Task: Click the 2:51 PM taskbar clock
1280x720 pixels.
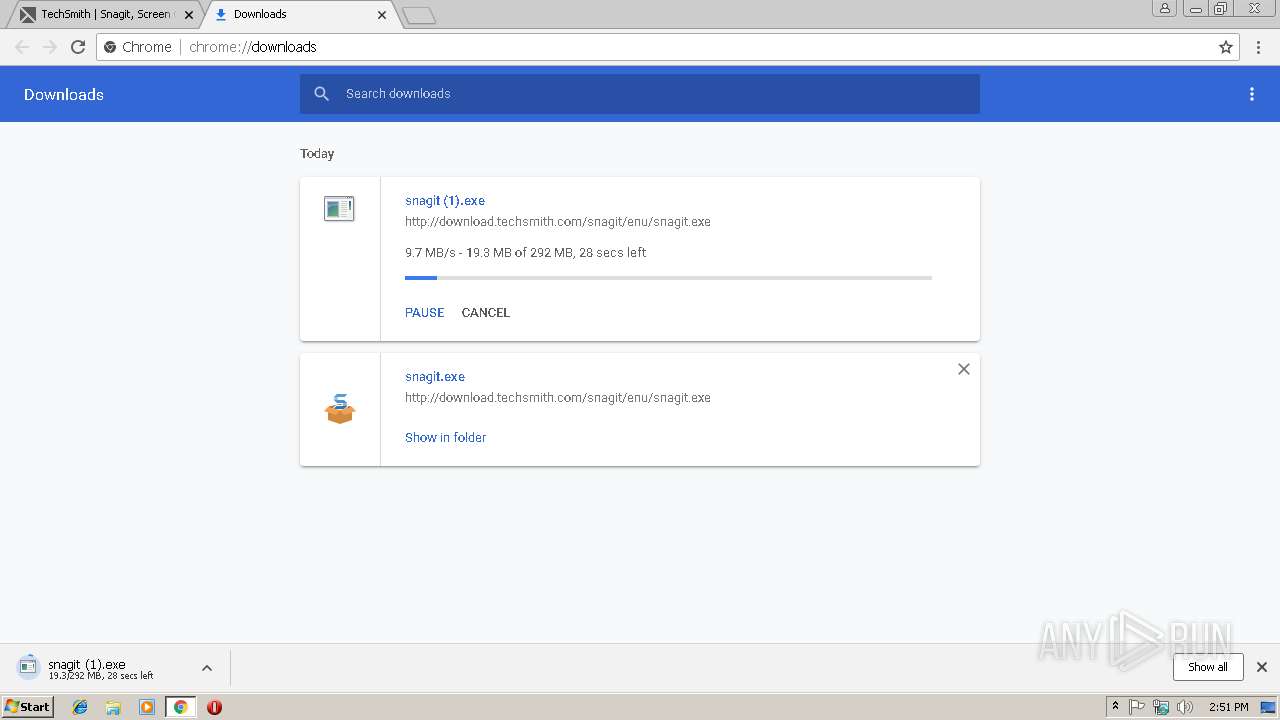Action: pyautogui.click(x=1228, y=707)
